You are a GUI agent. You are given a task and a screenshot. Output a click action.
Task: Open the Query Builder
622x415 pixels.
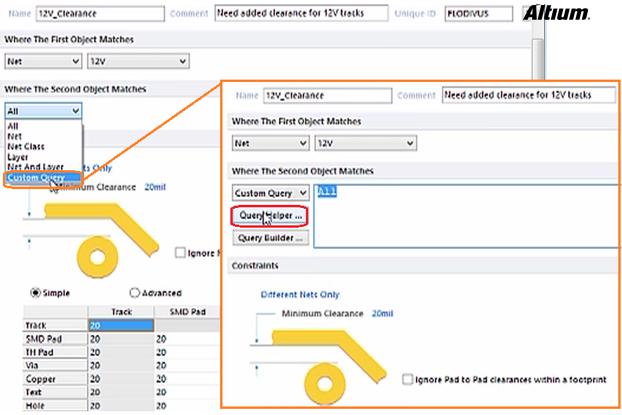(270, 238)
